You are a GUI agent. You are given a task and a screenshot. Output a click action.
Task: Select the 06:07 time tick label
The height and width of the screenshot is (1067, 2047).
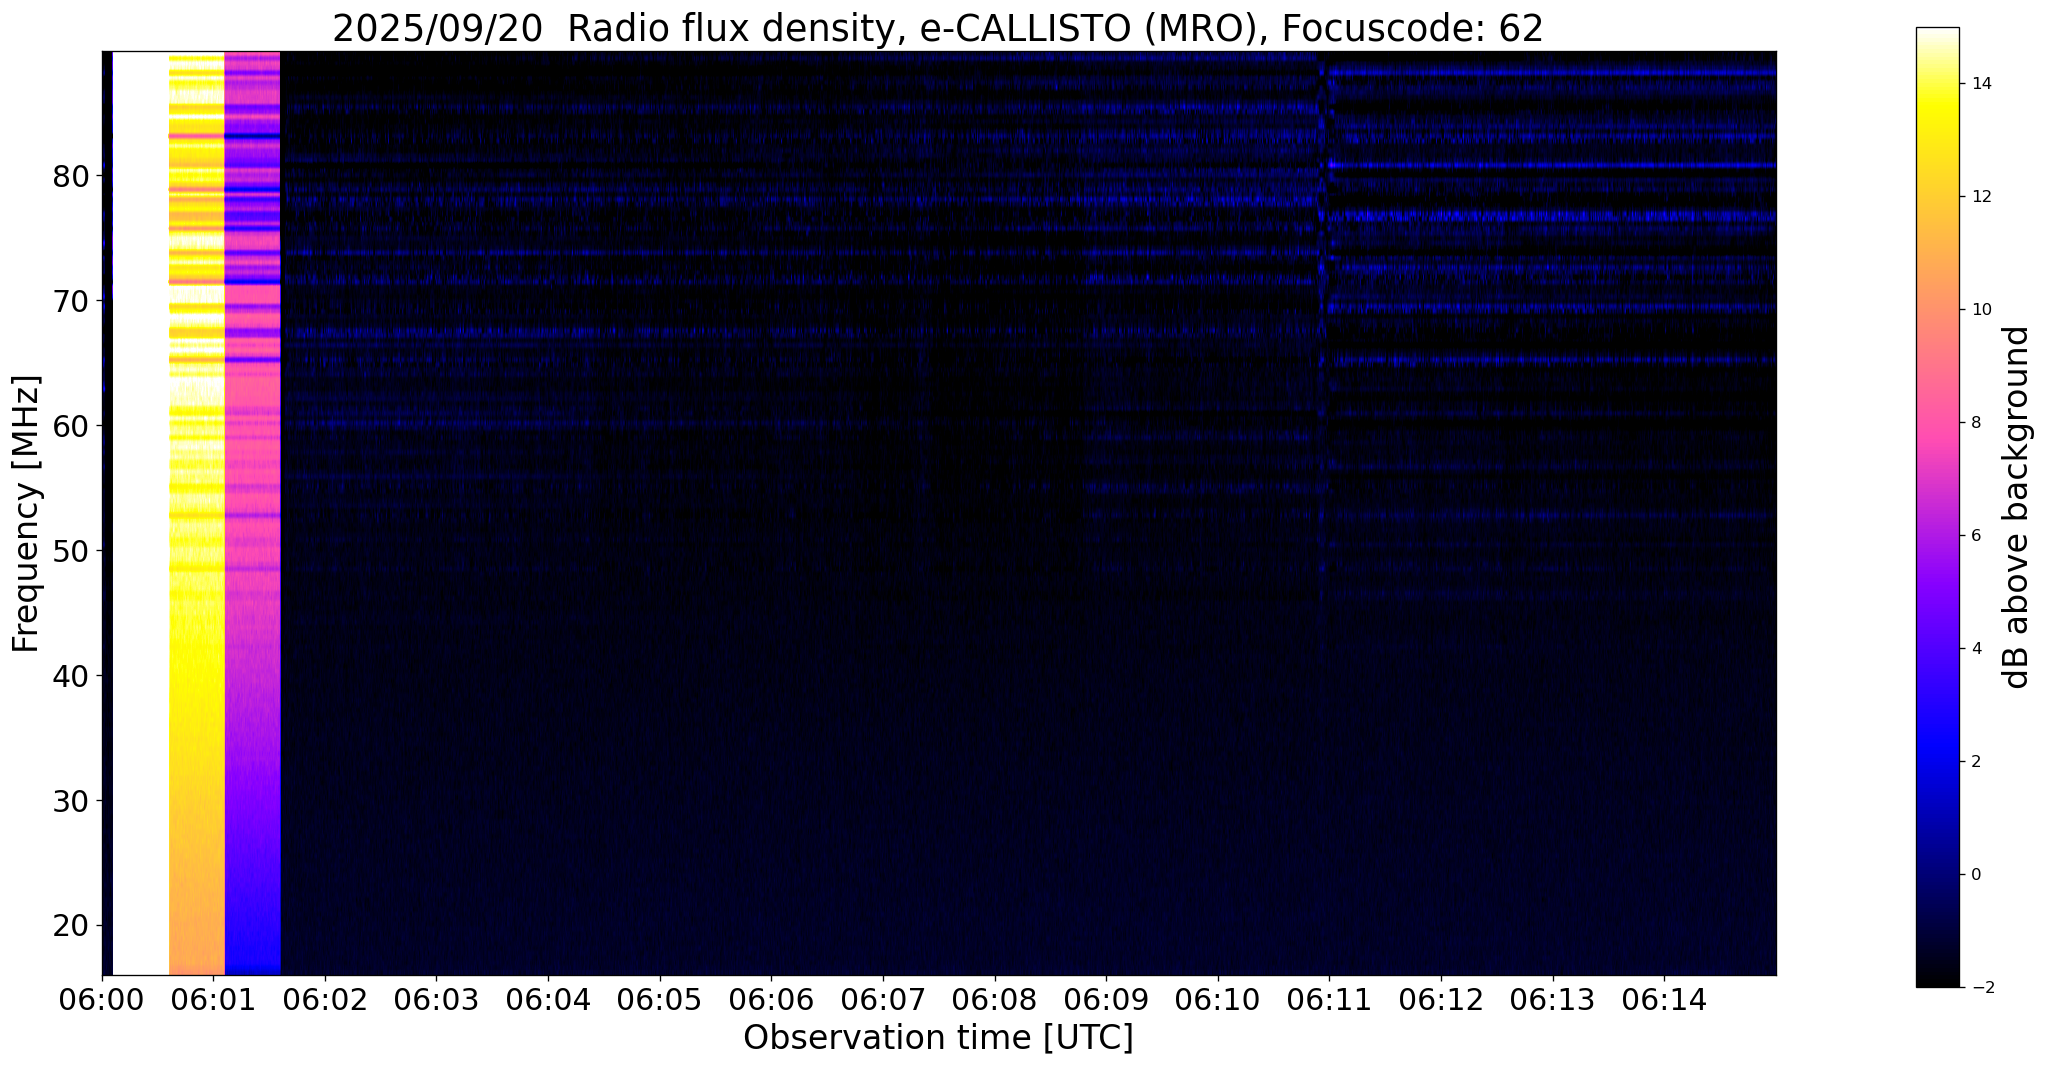coord(883,1000)
